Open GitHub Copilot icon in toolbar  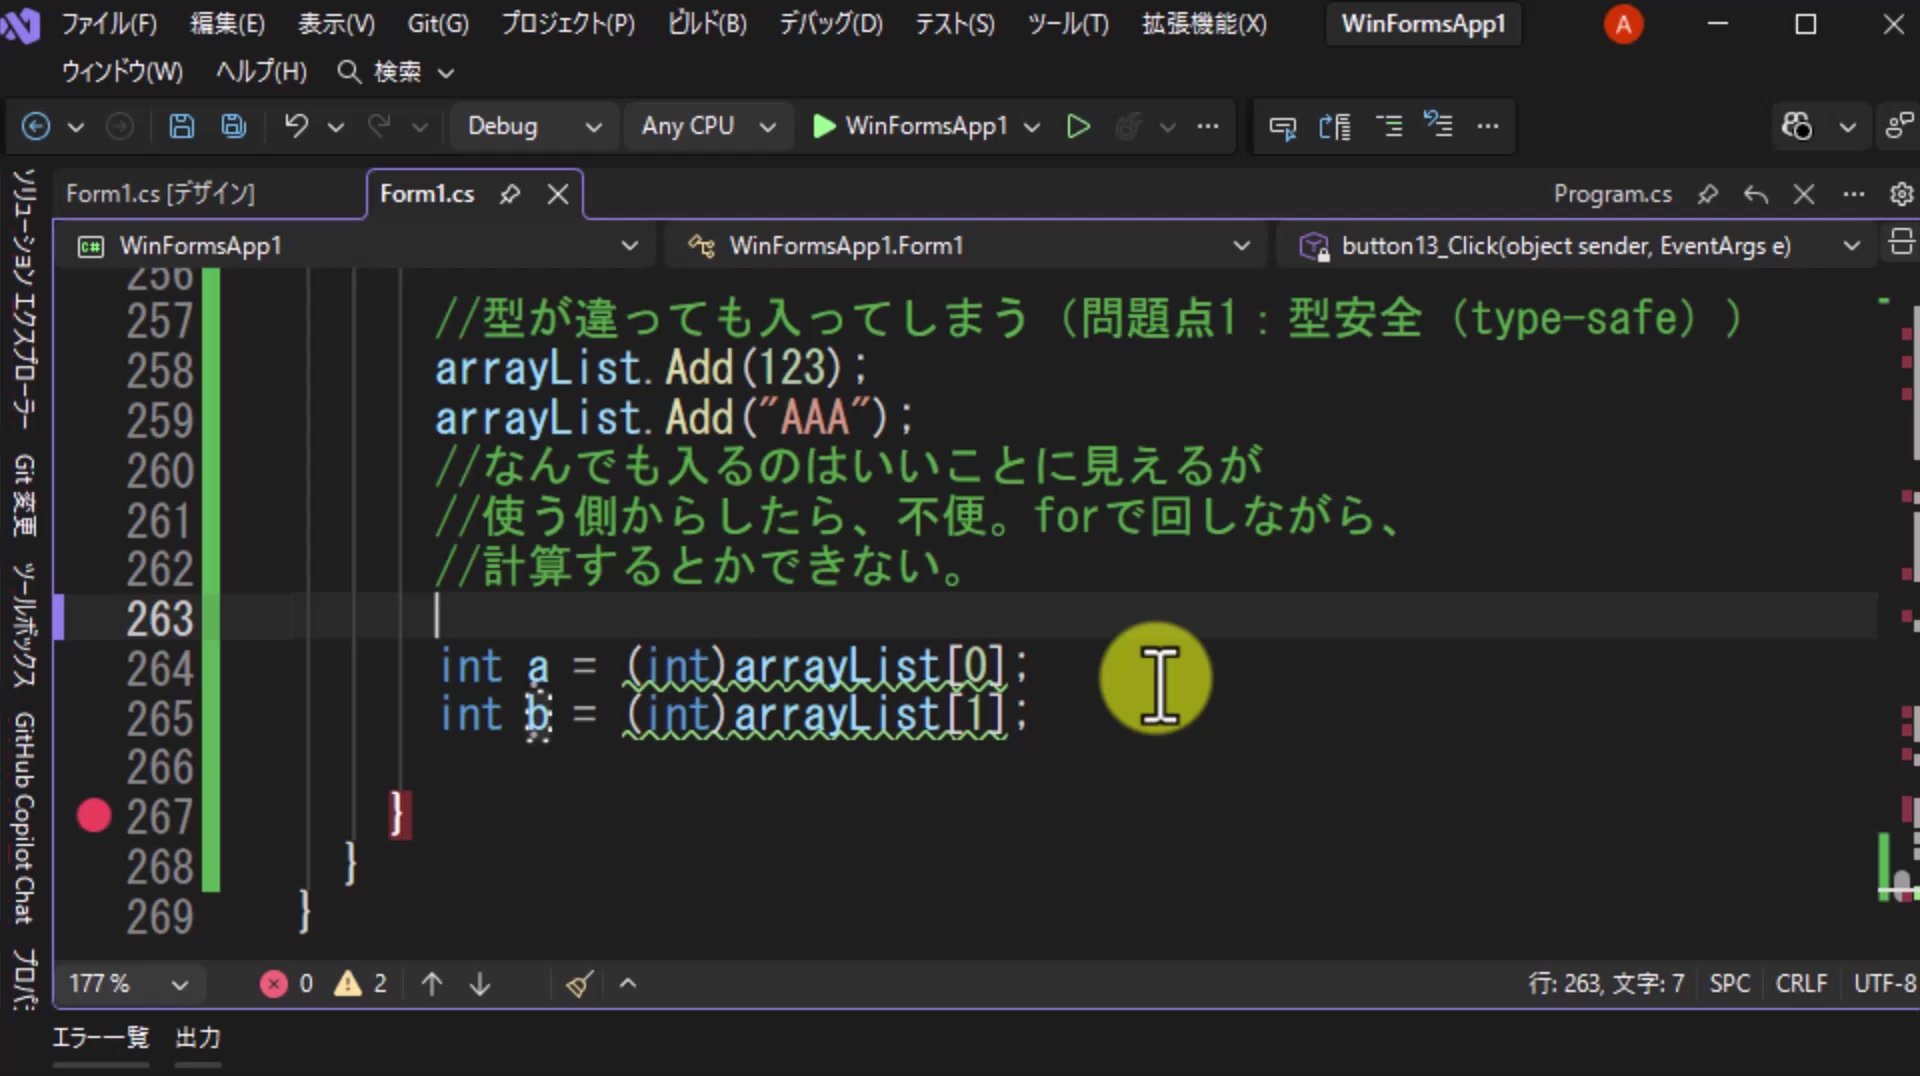click(1797, 126)
